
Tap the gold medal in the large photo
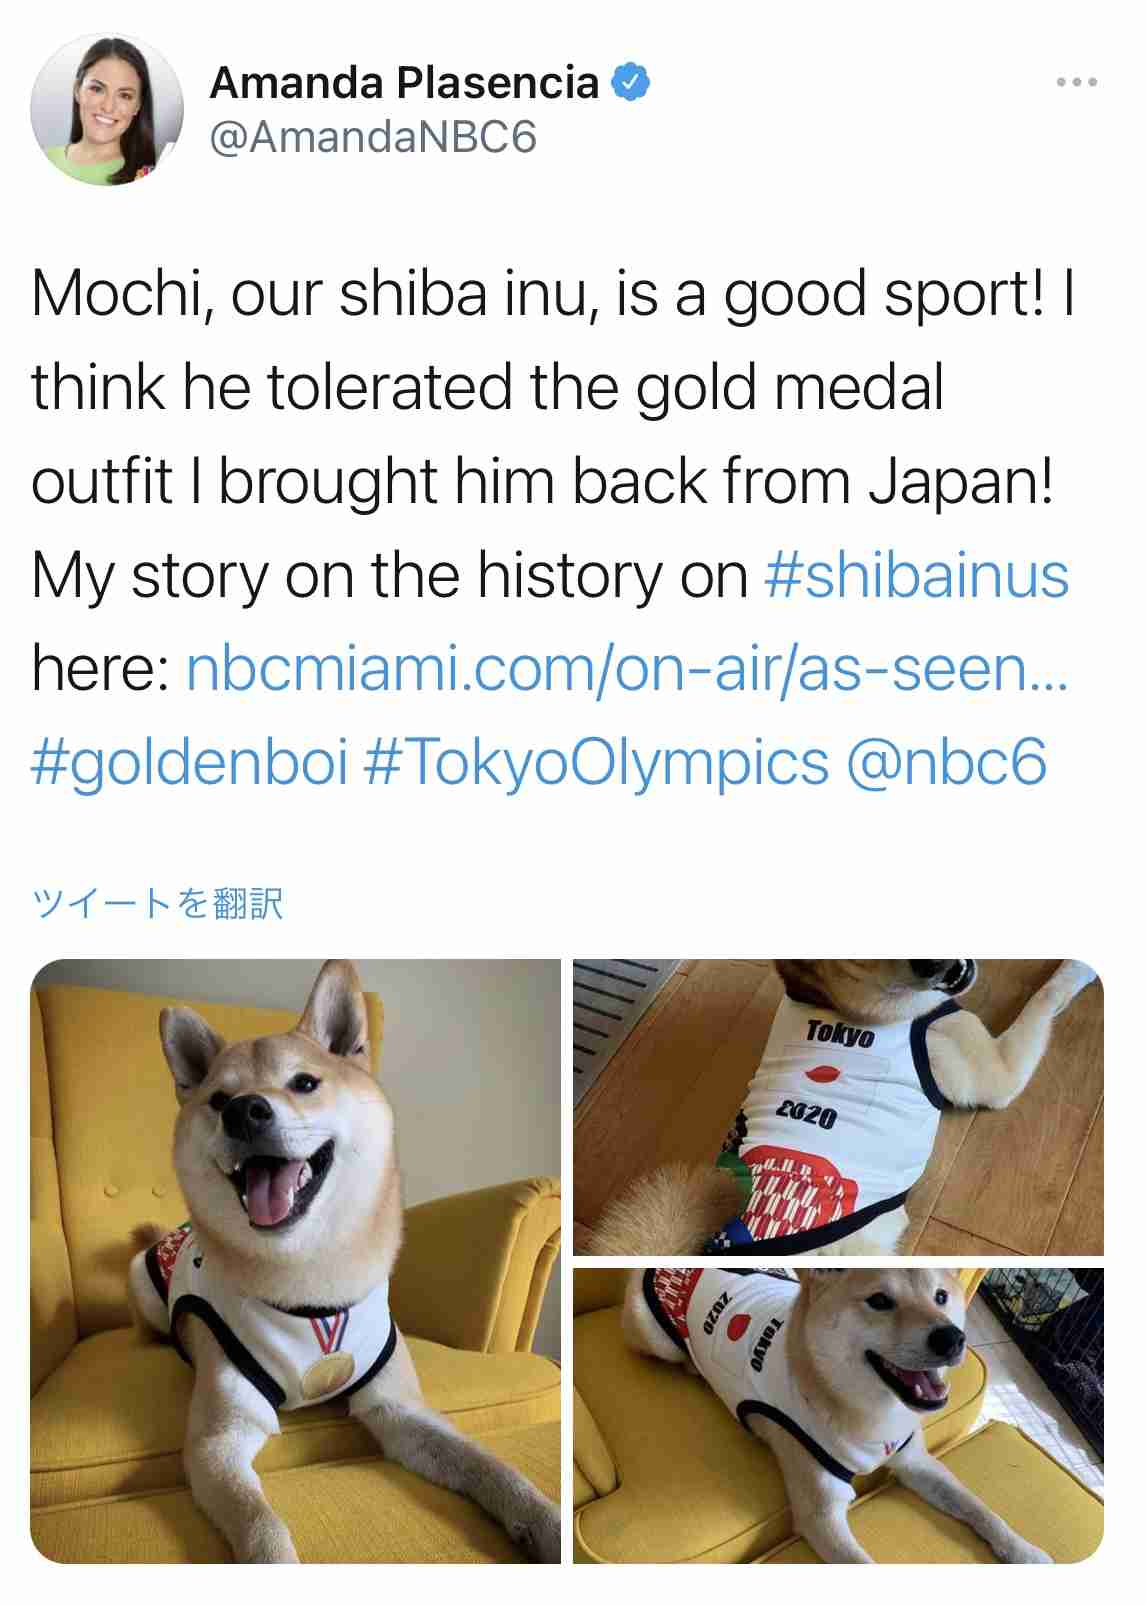point(326,1376)
